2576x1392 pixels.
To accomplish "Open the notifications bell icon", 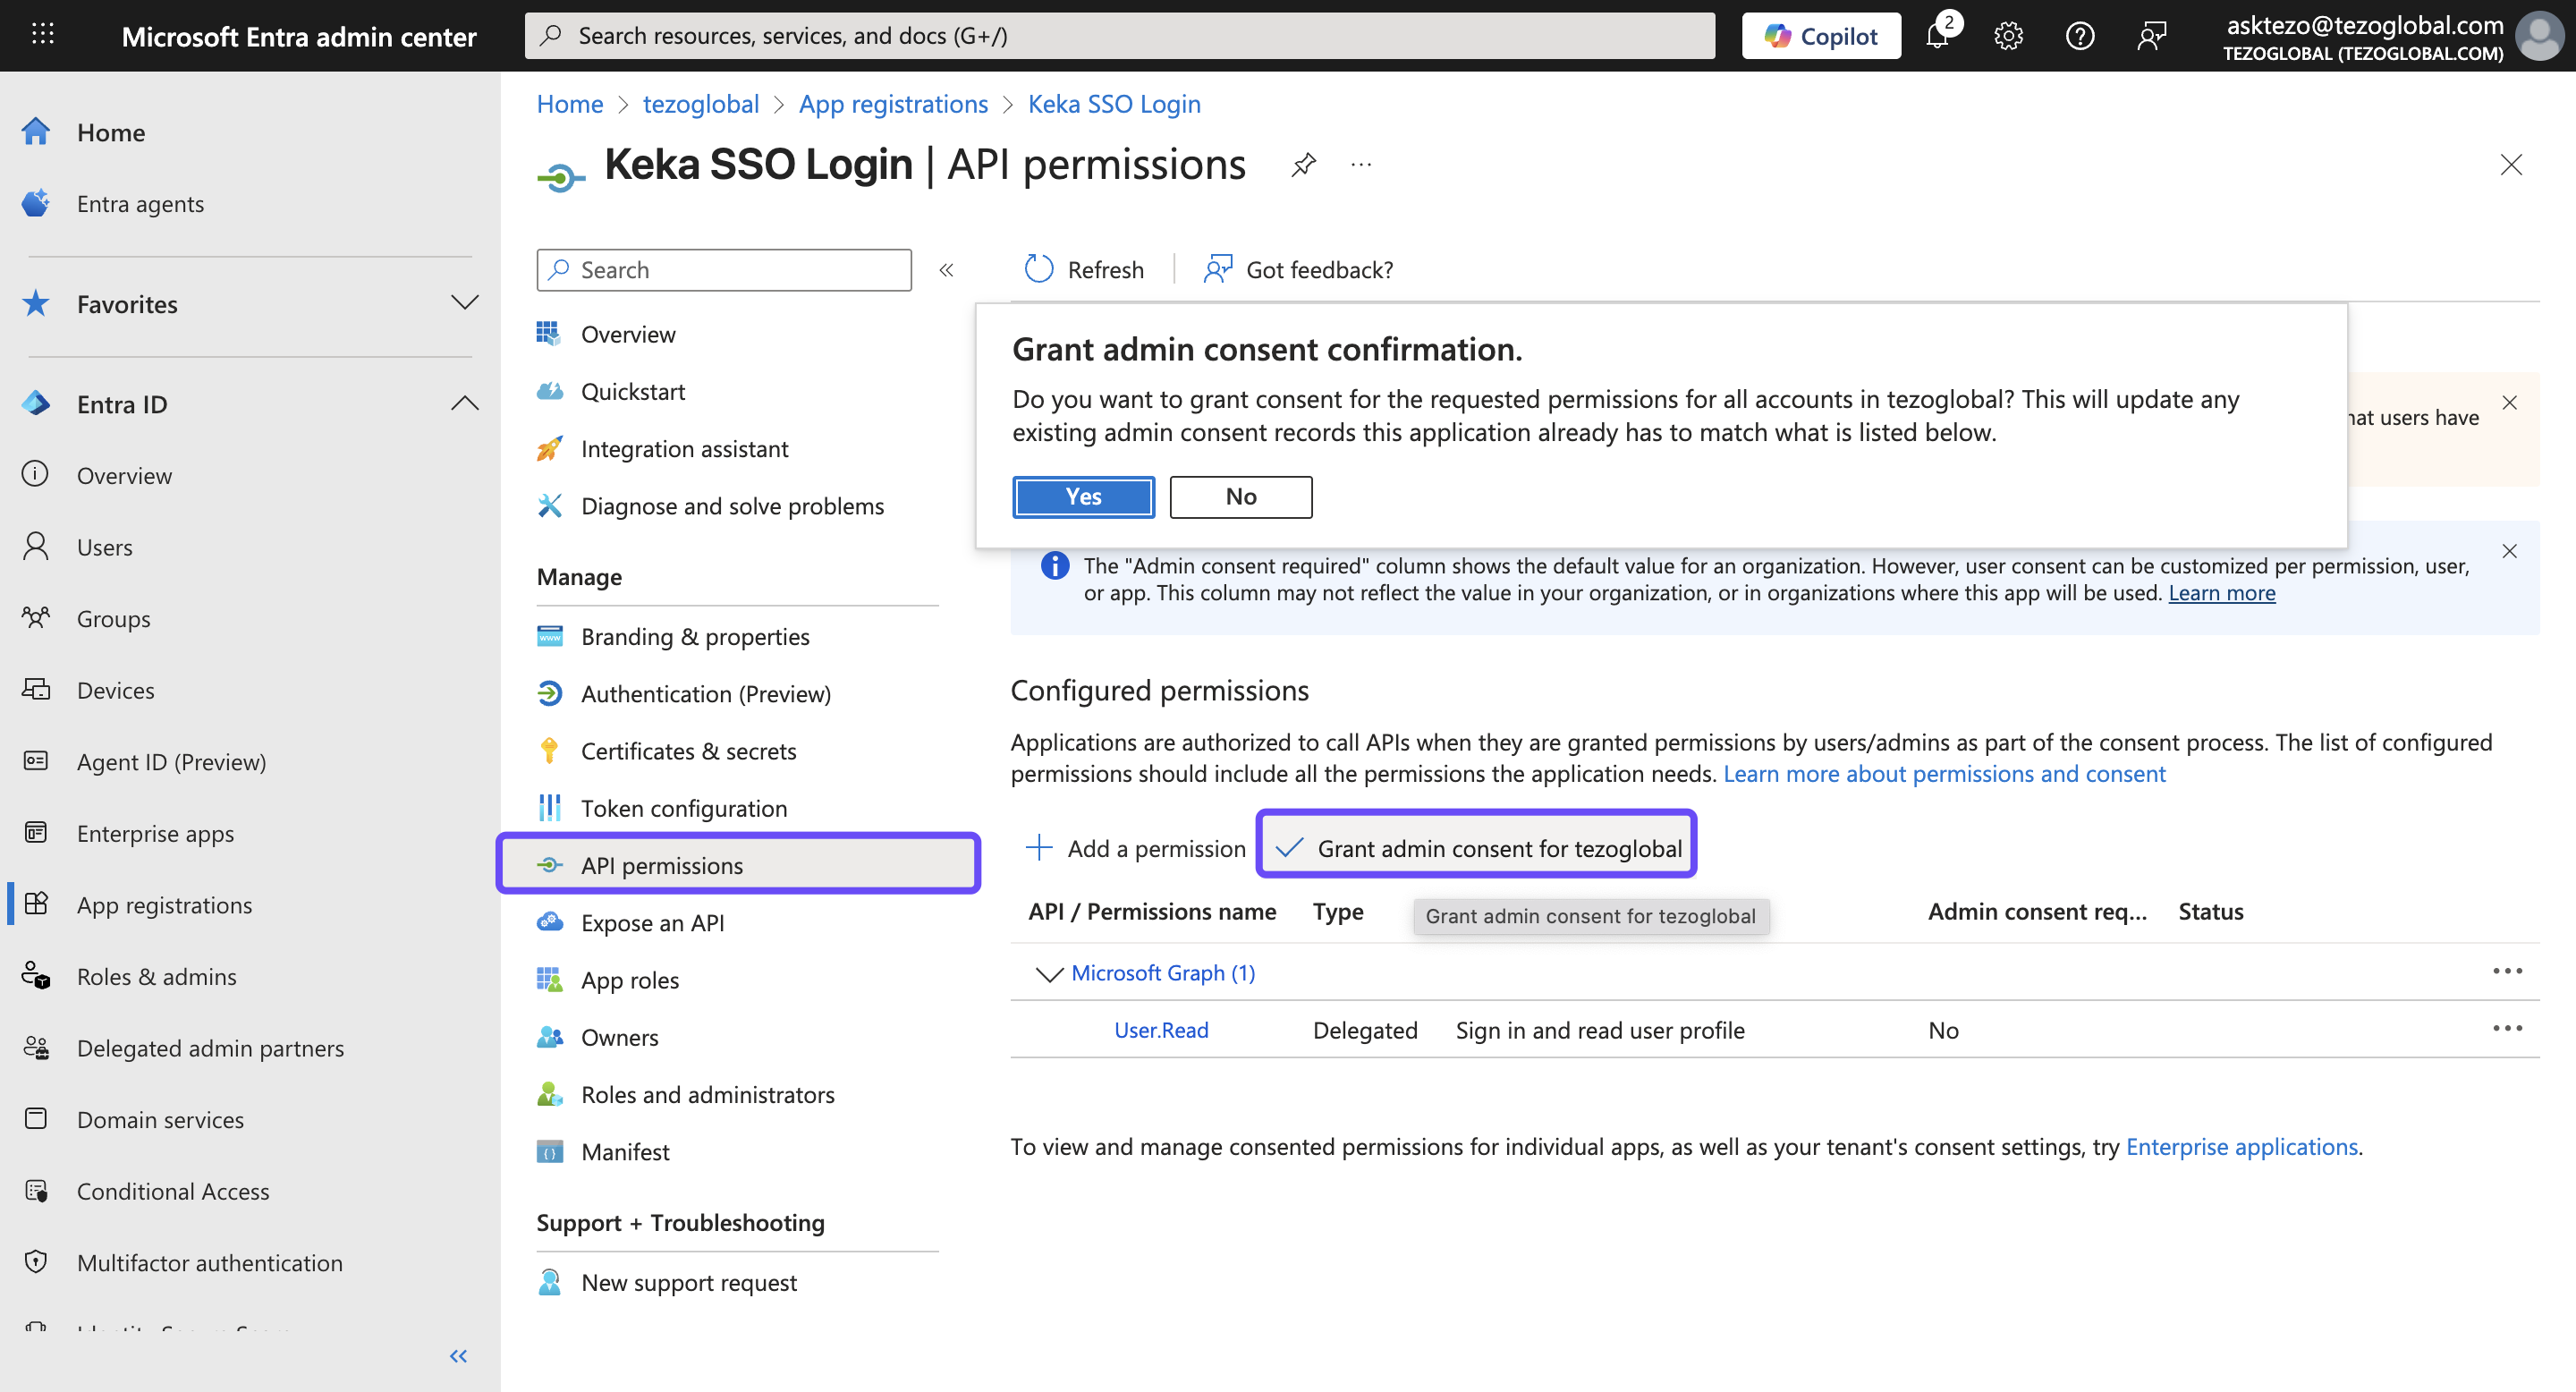I will (1937, 36).
